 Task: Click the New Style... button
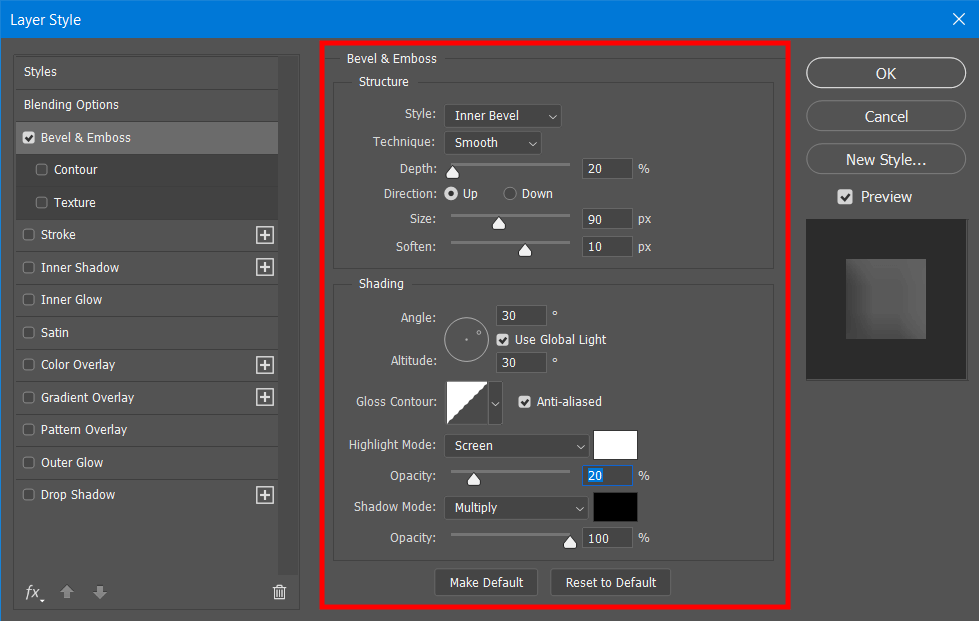pos(886,159)
